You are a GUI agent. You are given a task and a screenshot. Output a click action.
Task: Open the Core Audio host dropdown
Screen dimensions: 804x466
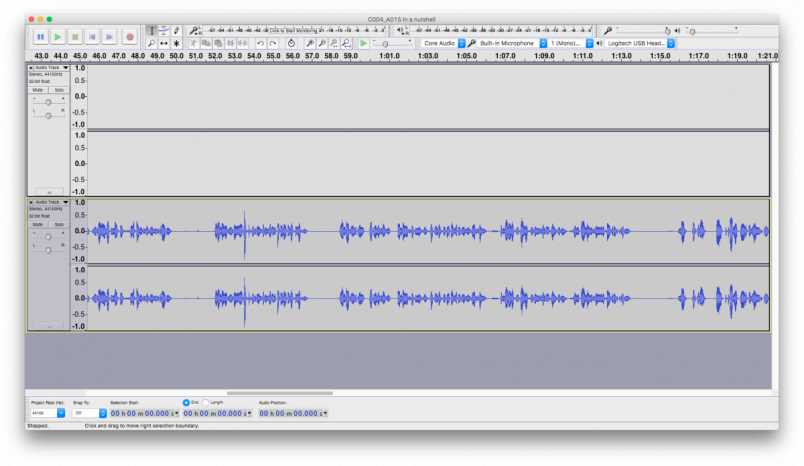click(444, 44)
